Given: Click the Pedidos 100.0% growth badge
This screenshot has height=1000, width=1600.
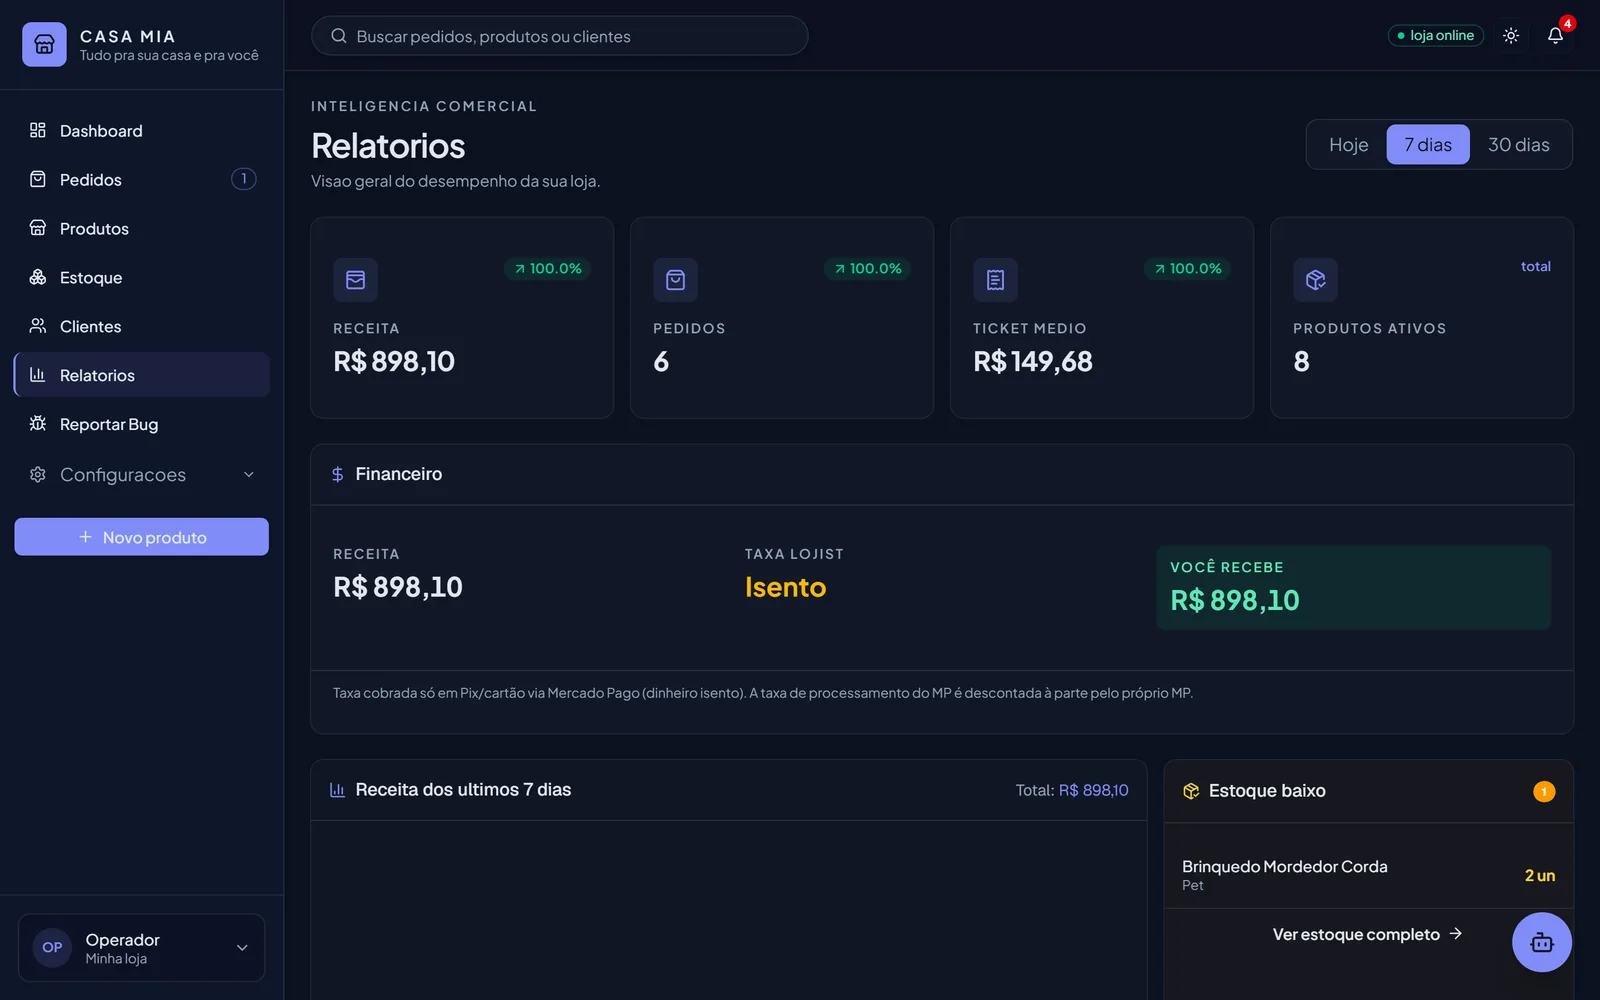Looking at the screenshot, I should (x=868, y=269).
